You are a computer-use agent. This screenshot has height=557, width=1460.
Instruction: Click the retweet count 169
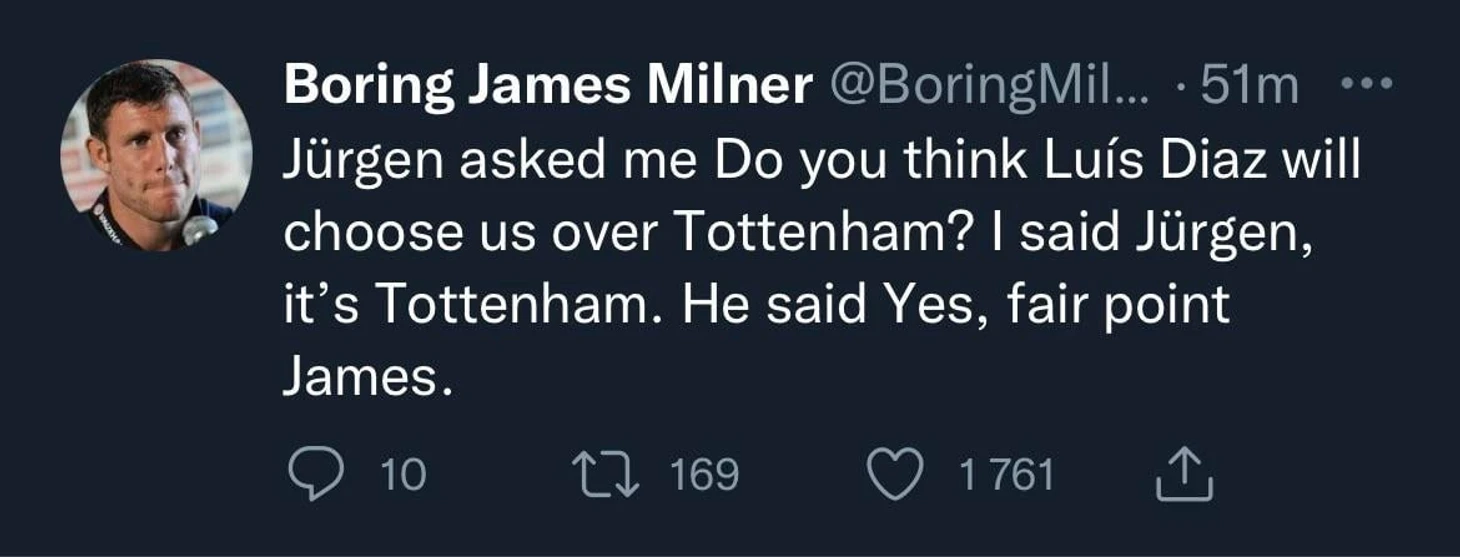click(x=704, y=474)
